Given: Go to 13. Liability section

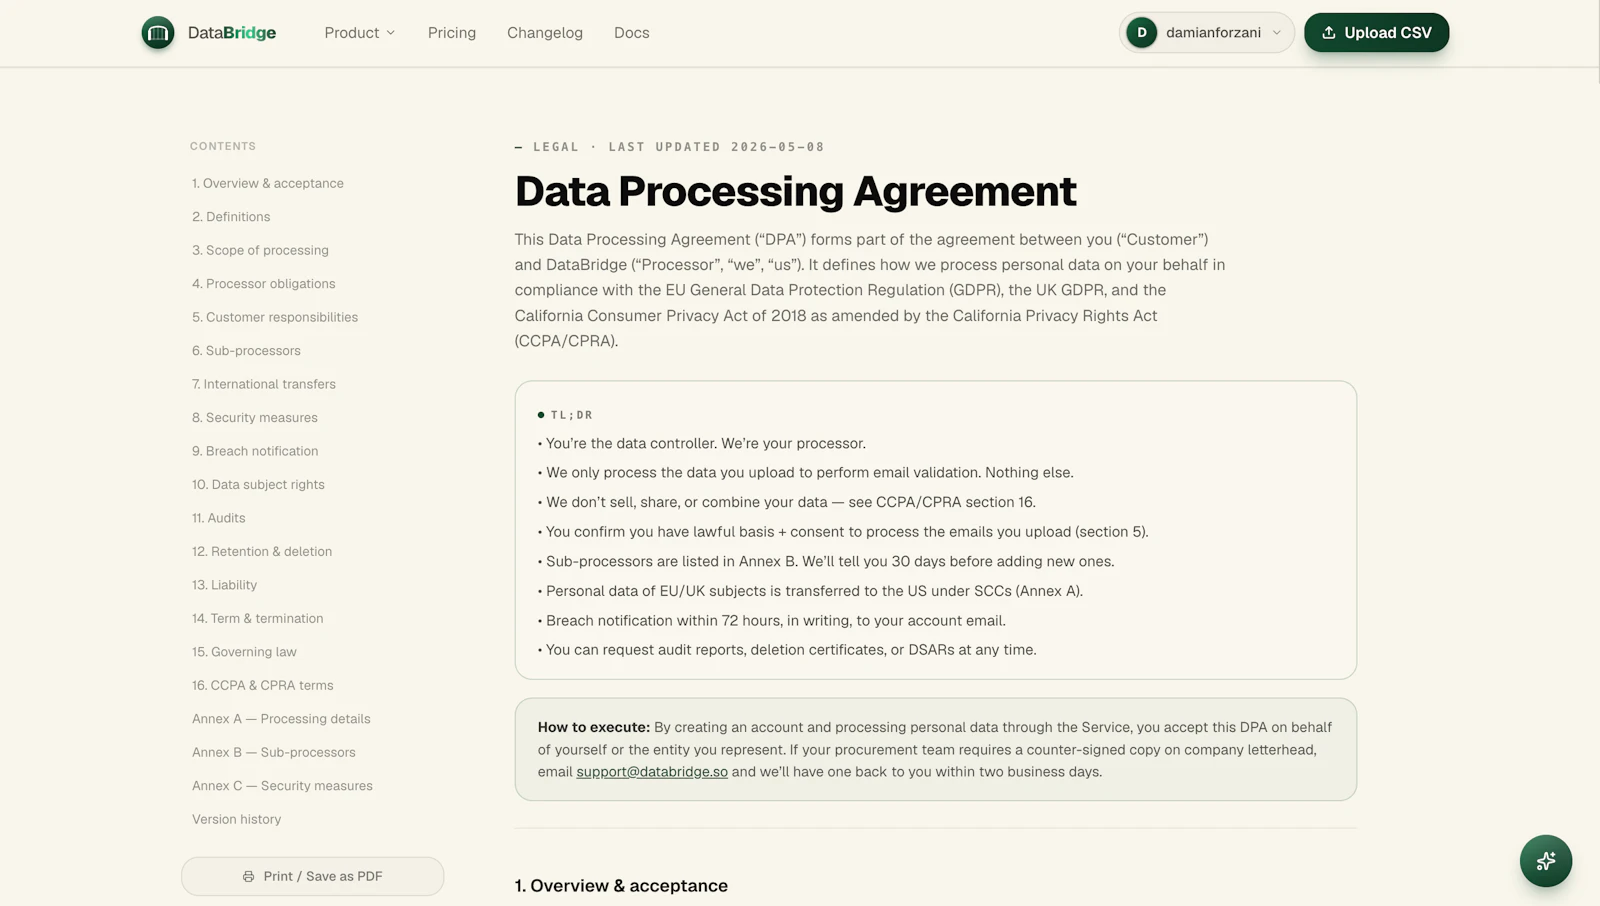Looking at the screenshot, I should (224, 586).
